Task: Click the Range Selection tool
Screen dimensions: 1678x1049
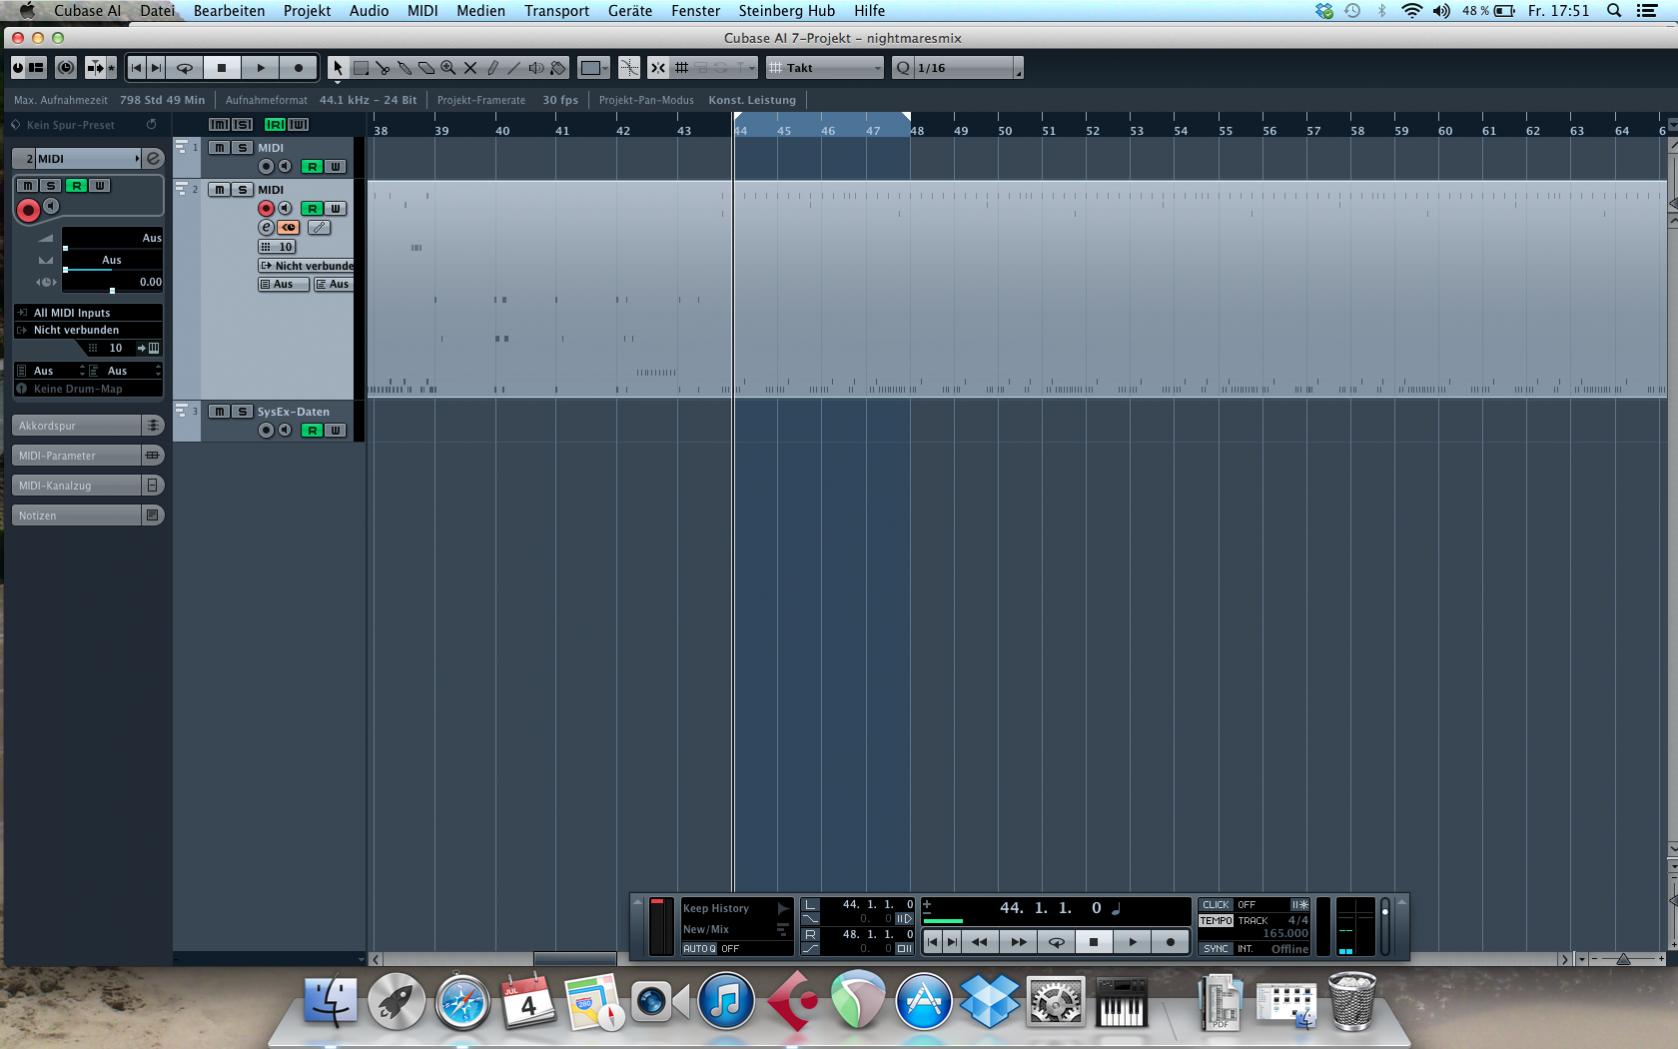Action: click(361, 68)
